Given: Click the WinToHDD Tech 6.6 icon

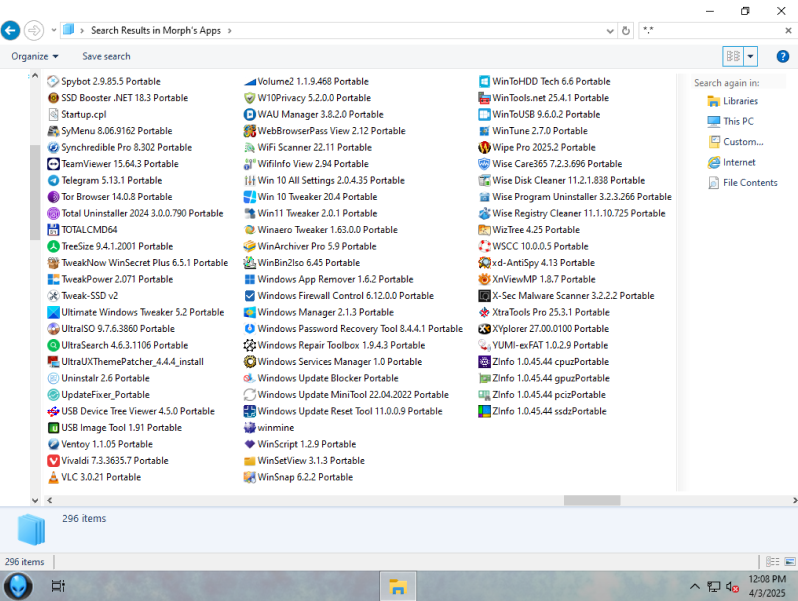Looking at the screenshot, I should coord(484,81).
